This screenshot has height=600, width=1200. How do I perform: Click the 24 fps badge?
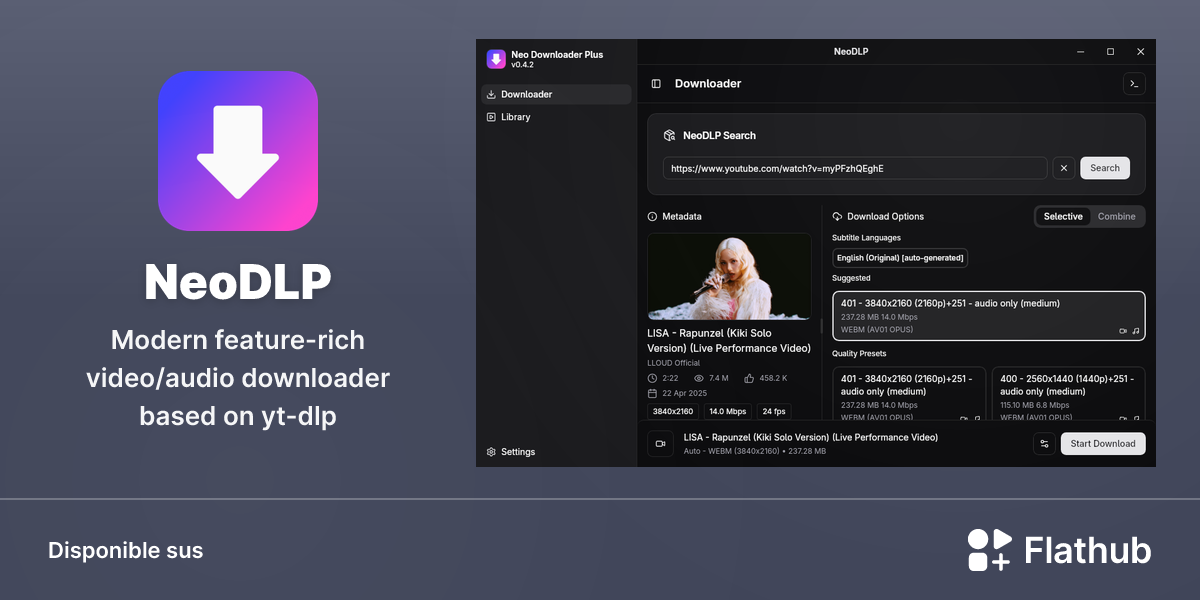click(x=773, y=411)
